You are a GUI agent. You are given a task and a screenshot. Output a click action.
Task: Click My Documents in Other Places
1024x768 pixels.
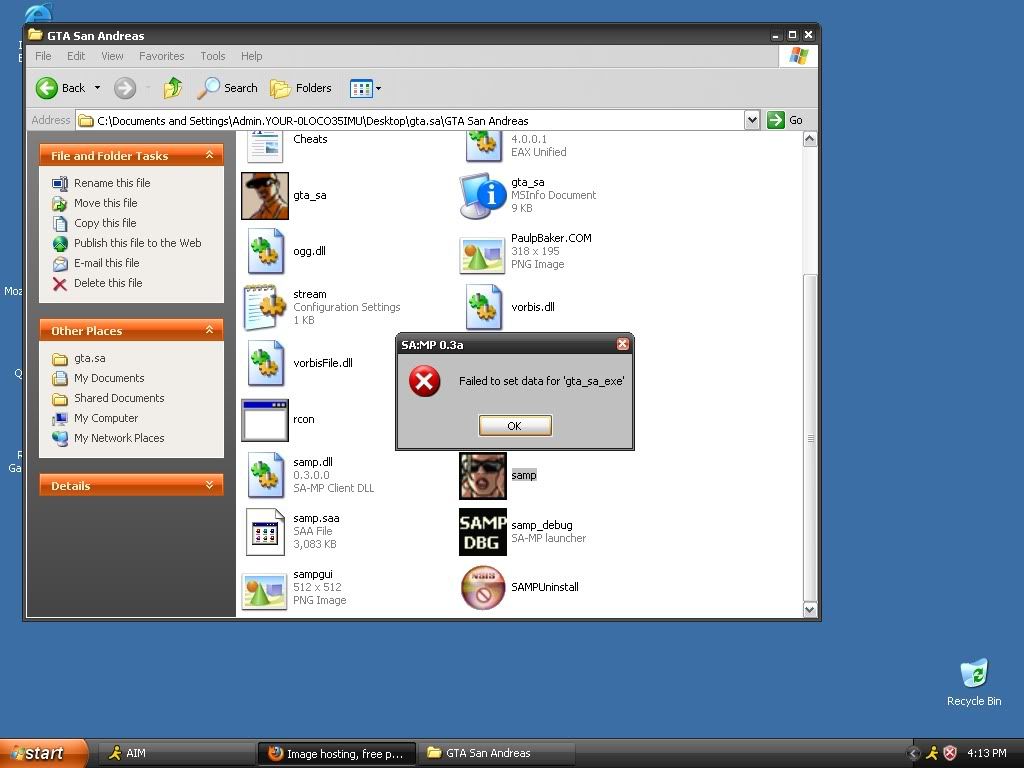(109, 378)
